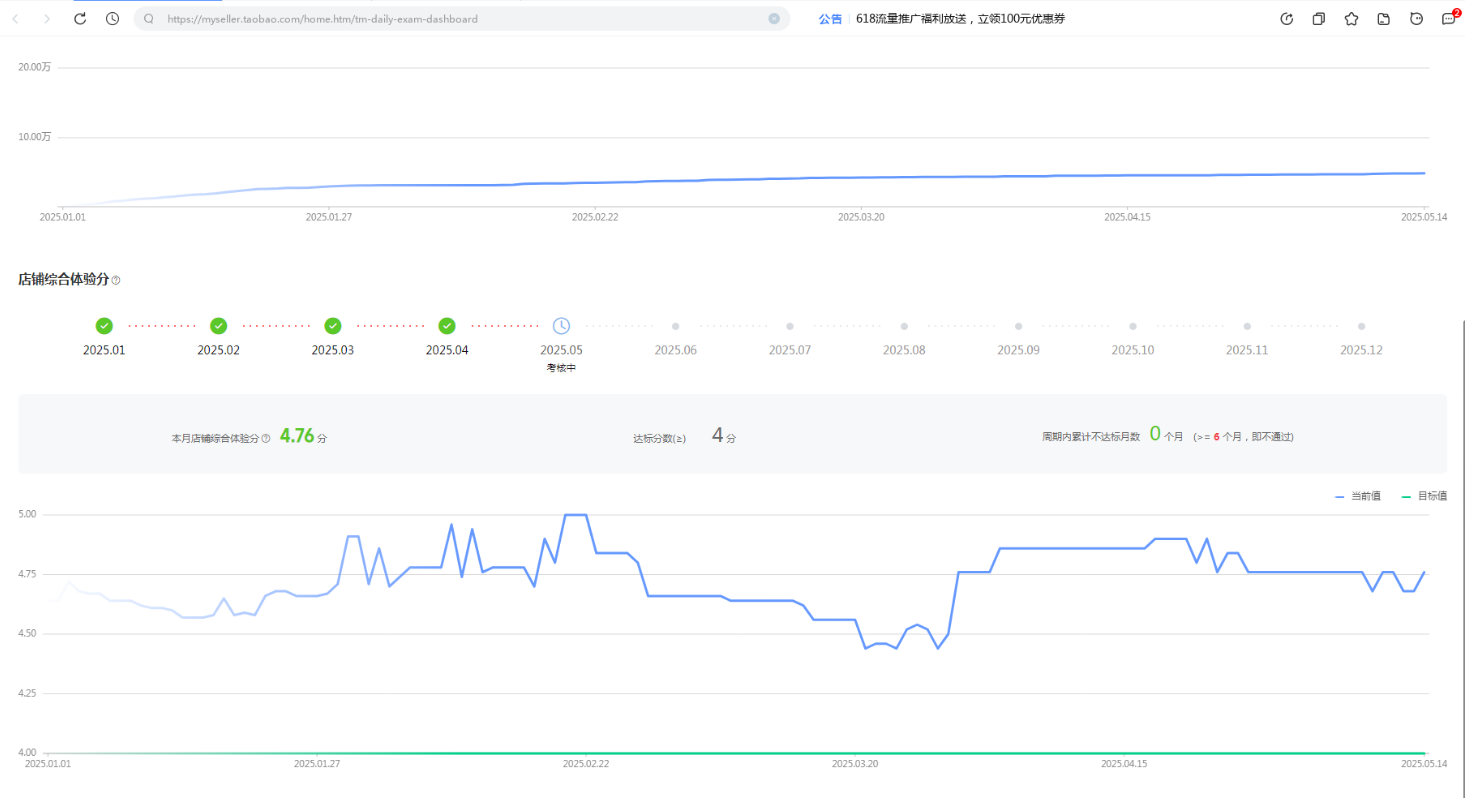1475x809 pixels.
Task: Click help icon beside 店铺综合体验分 heading
Action: click(x=116, y=281)
